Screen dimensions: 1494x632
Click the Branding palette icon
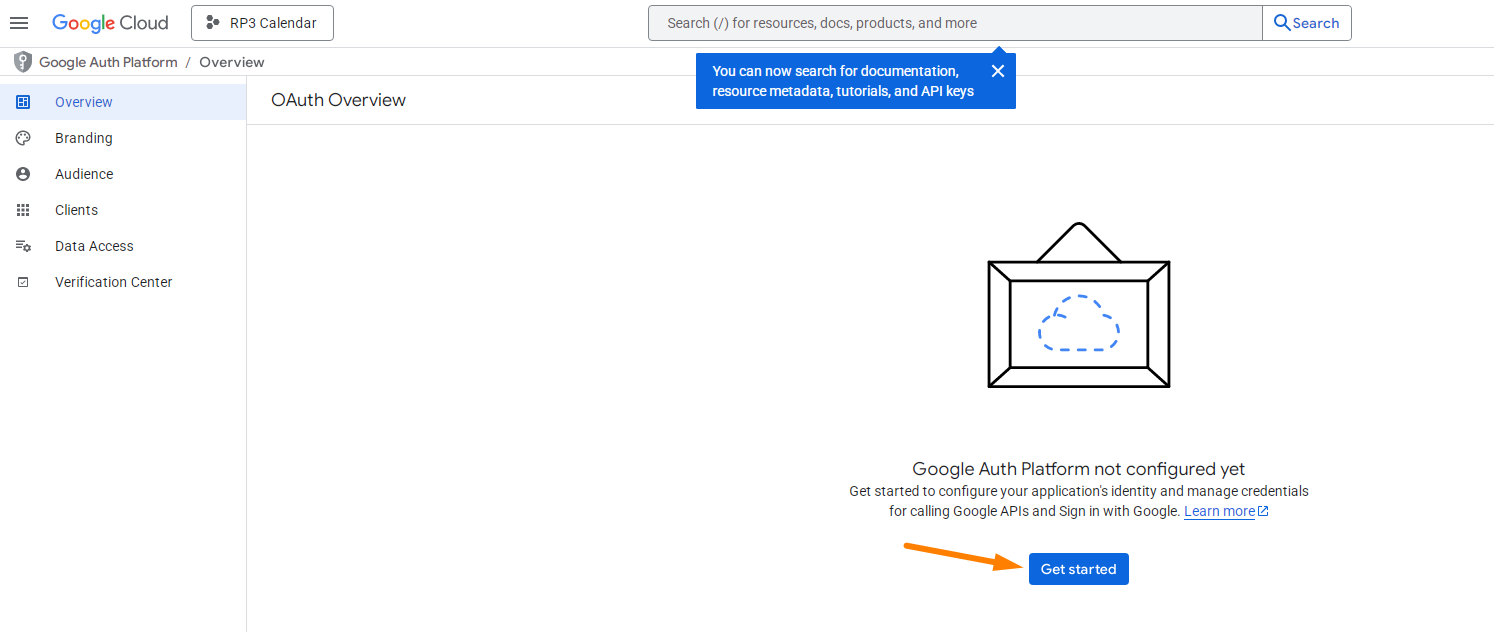click(x=23, y=138)
